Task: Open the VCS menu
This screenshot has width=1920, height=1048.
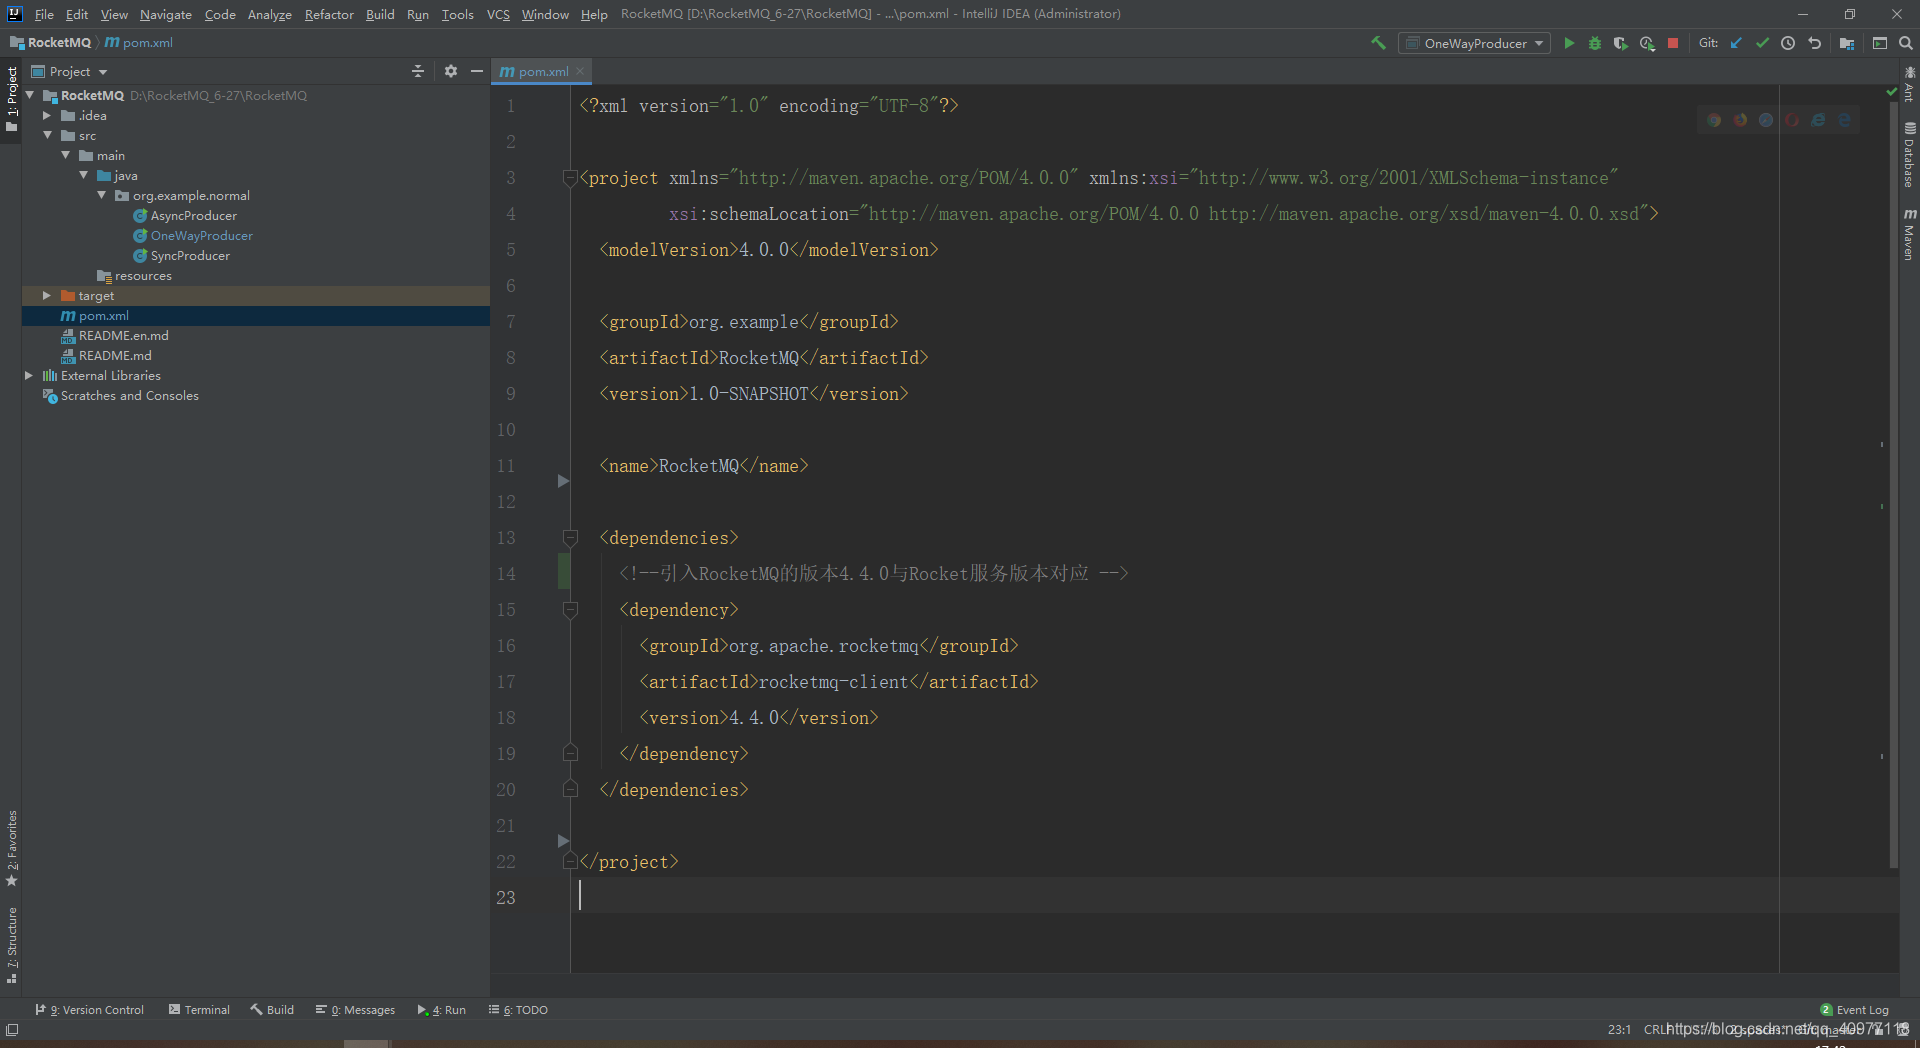Action: (x=498, y=14)
